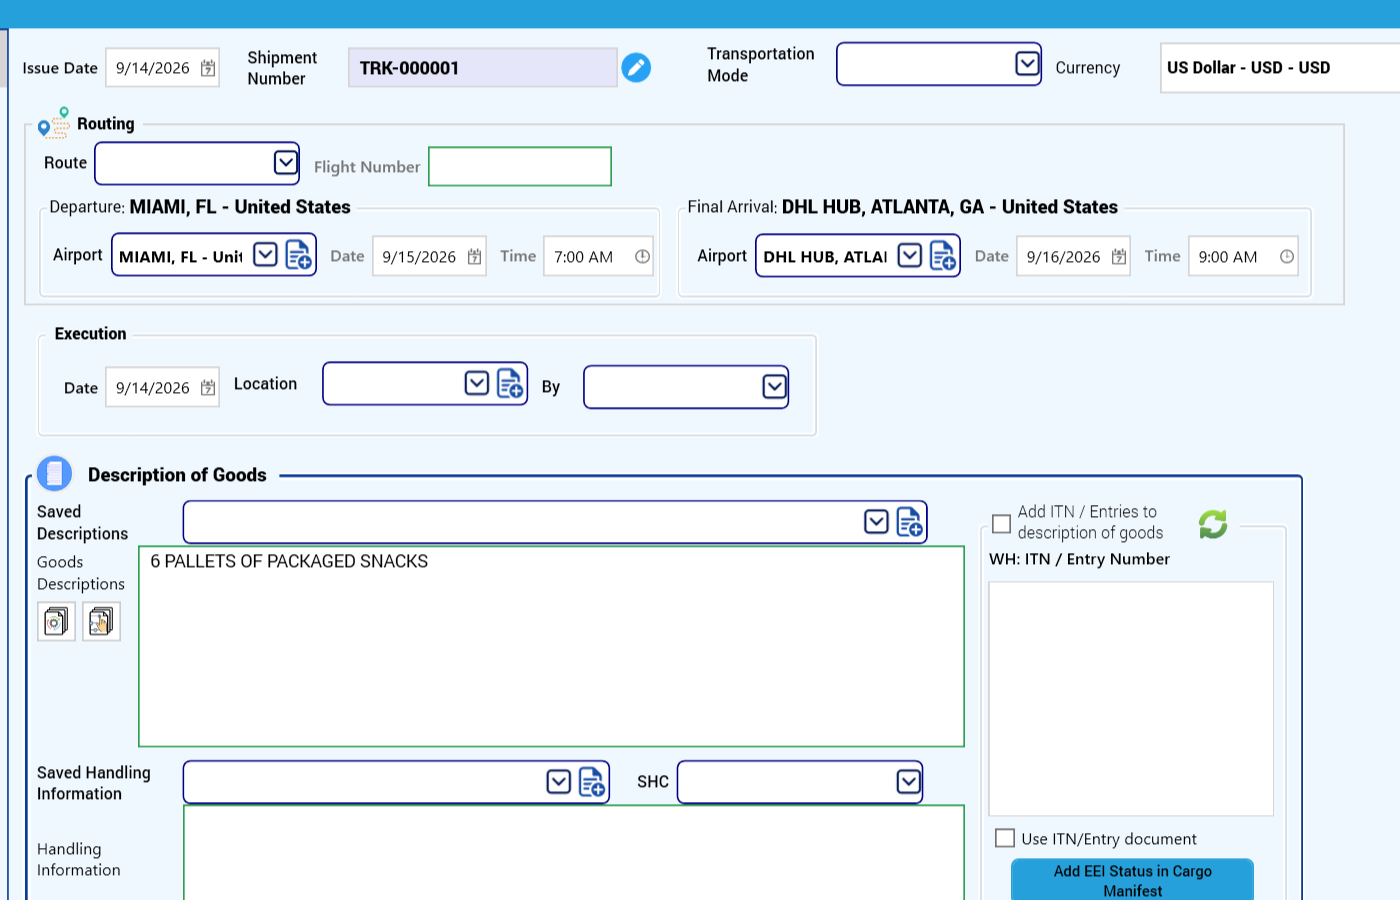Screen dimensions: 1400x900
Task: Open Execution date calendar picker
Action: click(x=208, y=388)
